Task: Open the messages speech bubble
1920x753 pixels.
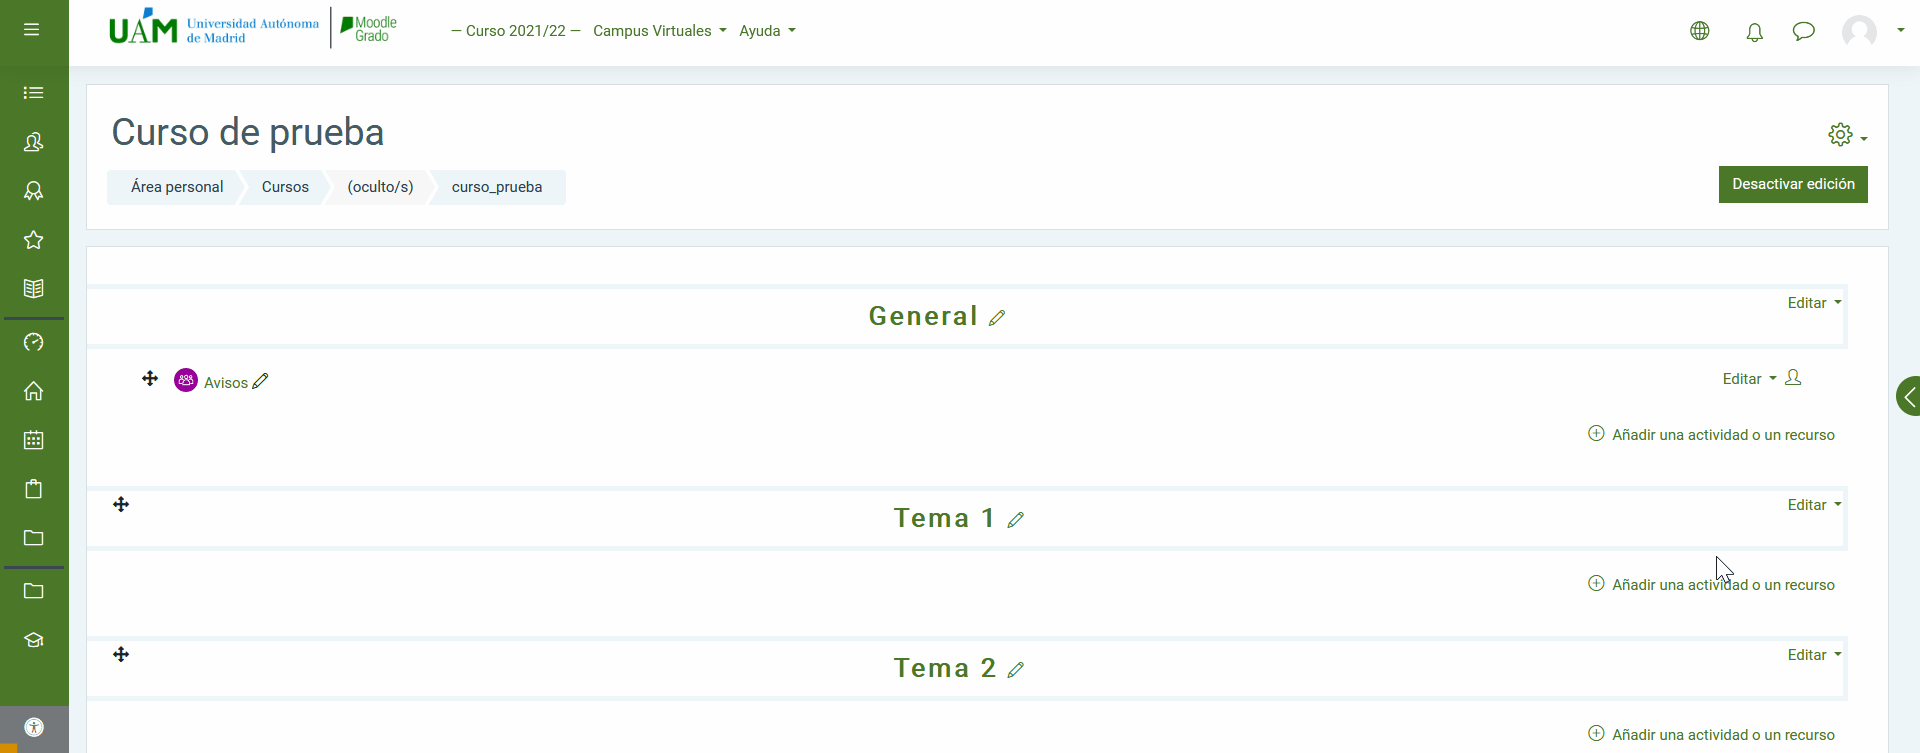Action: [x=1803, y=31]
